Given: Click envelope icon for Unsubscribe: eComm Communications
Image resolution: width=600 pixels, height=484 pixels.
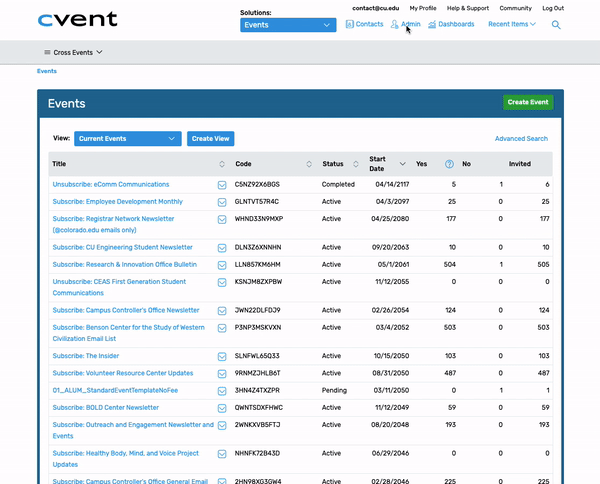Looking at the screenshot, I should pos(222,185).
